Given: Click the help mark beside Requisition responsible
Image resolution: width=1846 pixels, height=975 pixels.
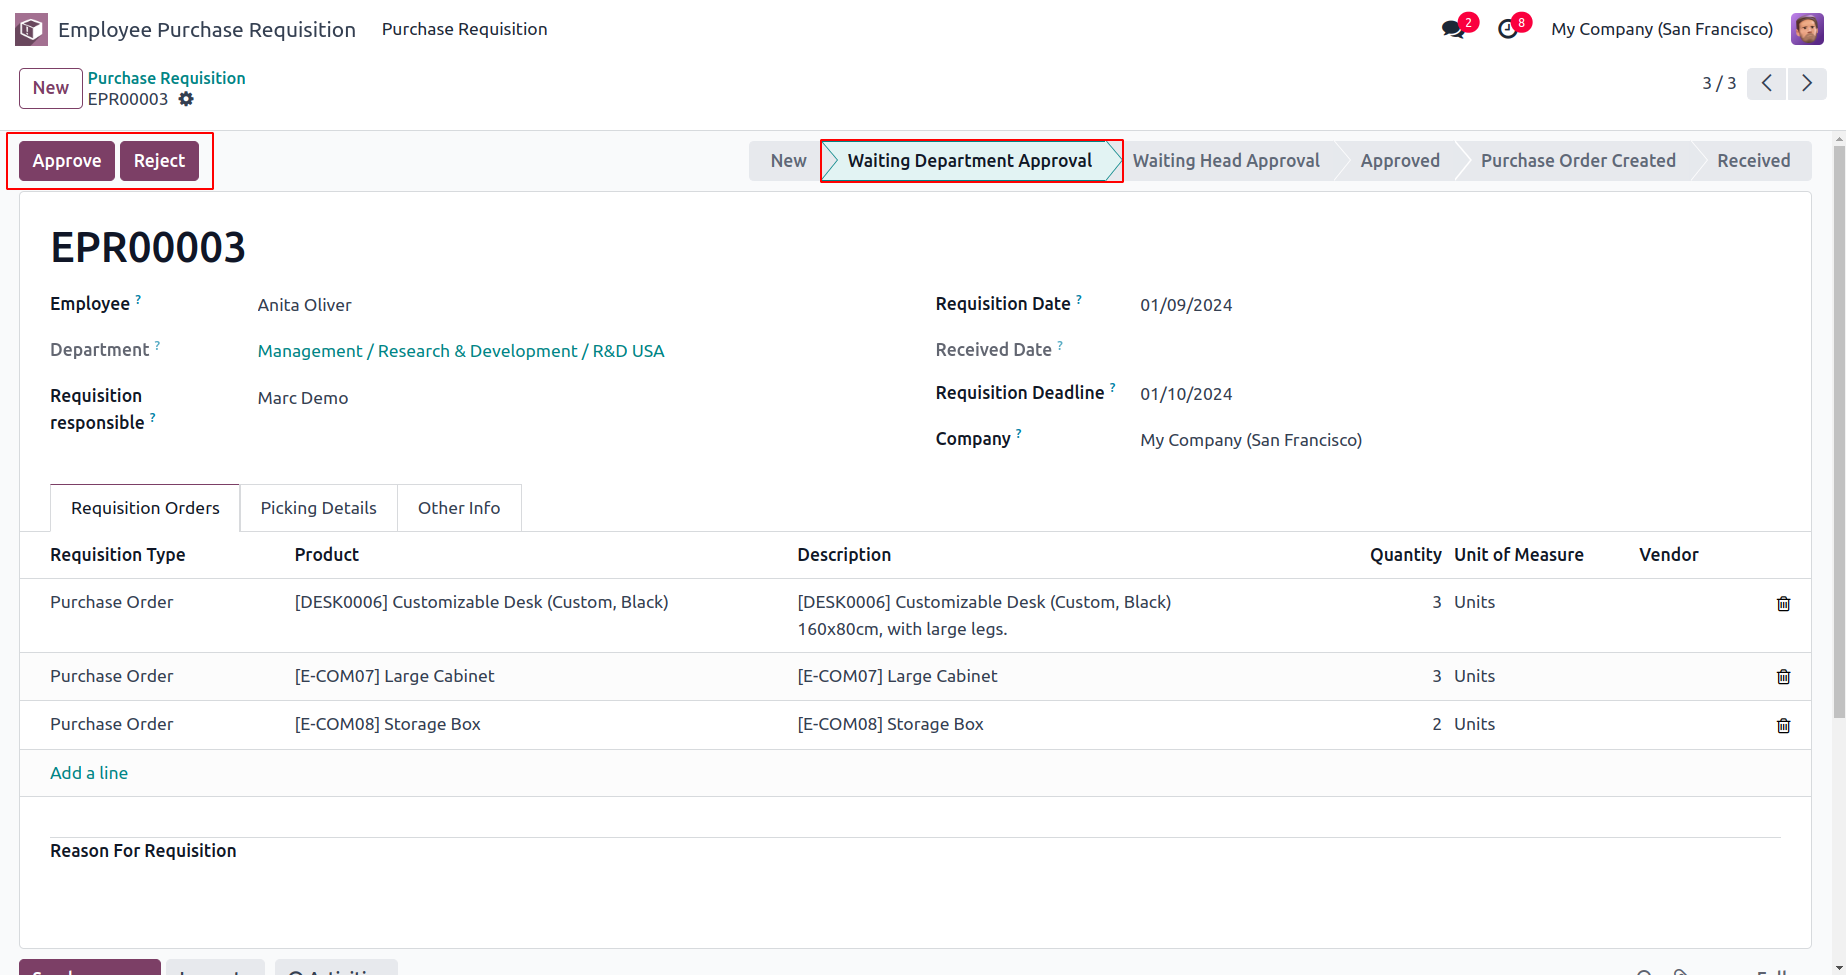Looking at the screenshot, I should [152, 418].
